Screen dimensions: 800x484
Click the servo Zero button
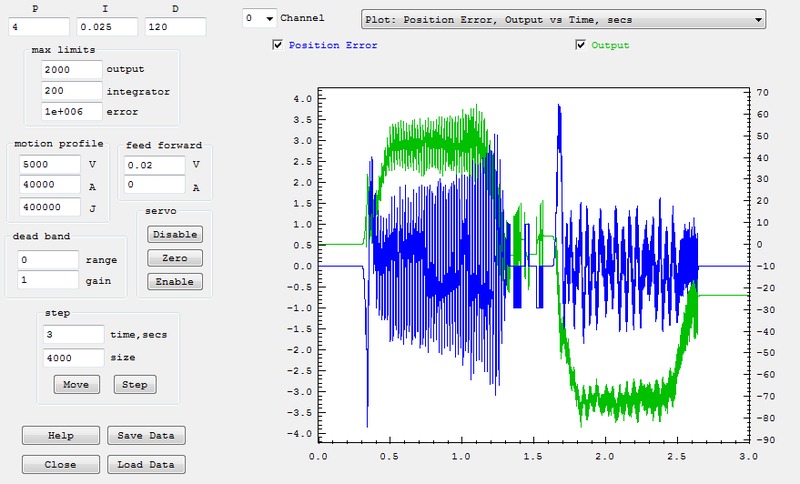pos(174,258)
